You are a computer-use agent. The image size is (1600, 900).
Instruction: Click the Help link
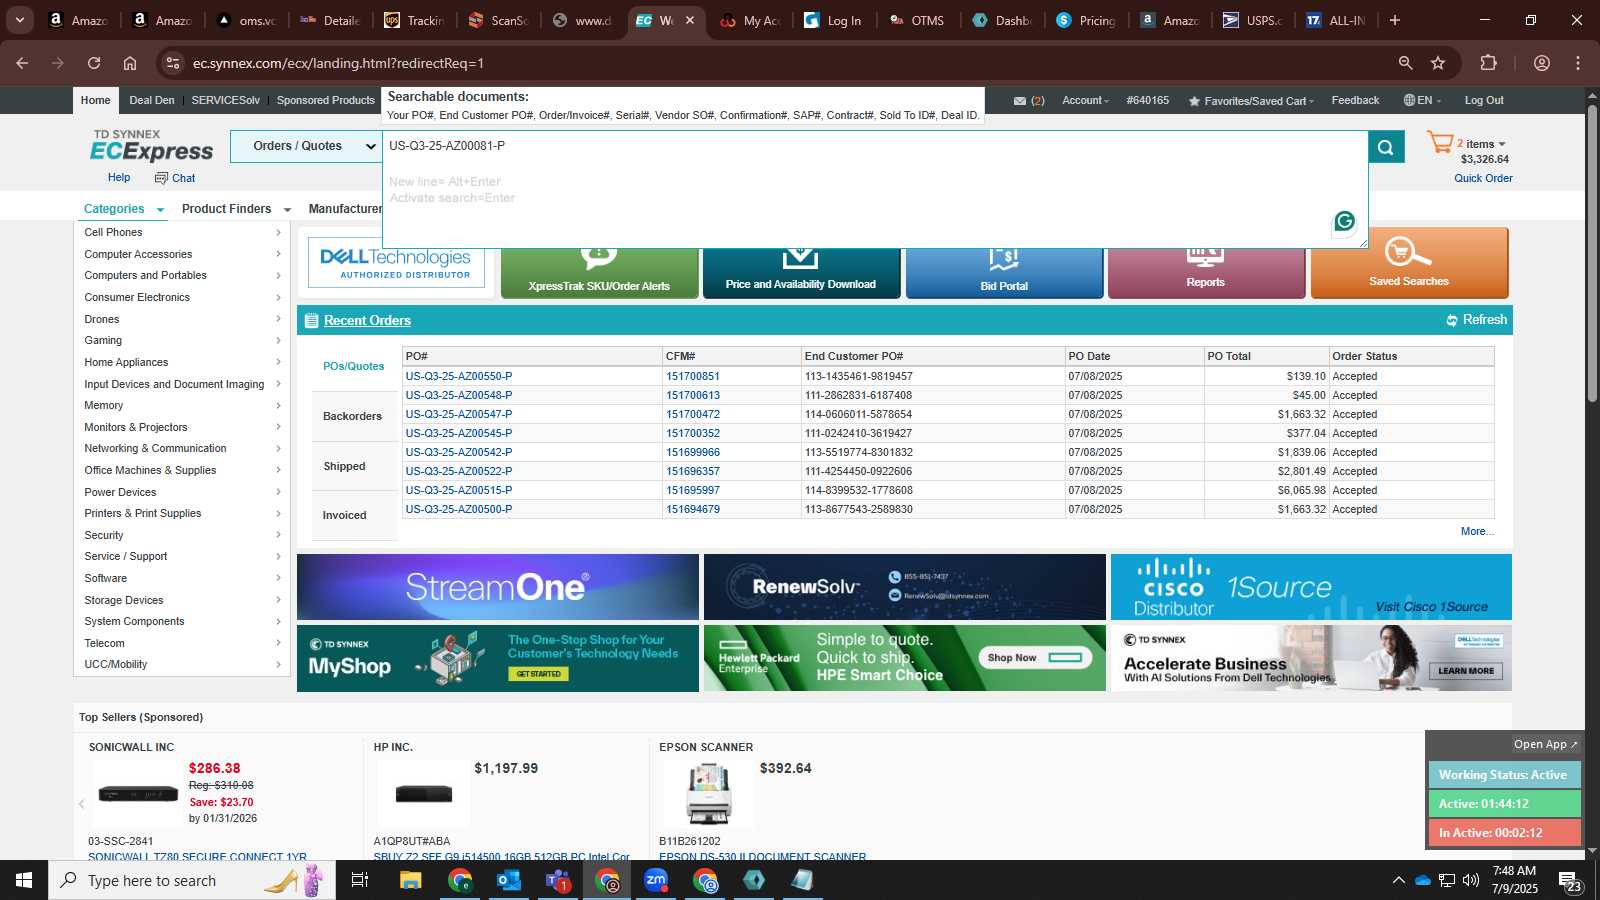119,177
